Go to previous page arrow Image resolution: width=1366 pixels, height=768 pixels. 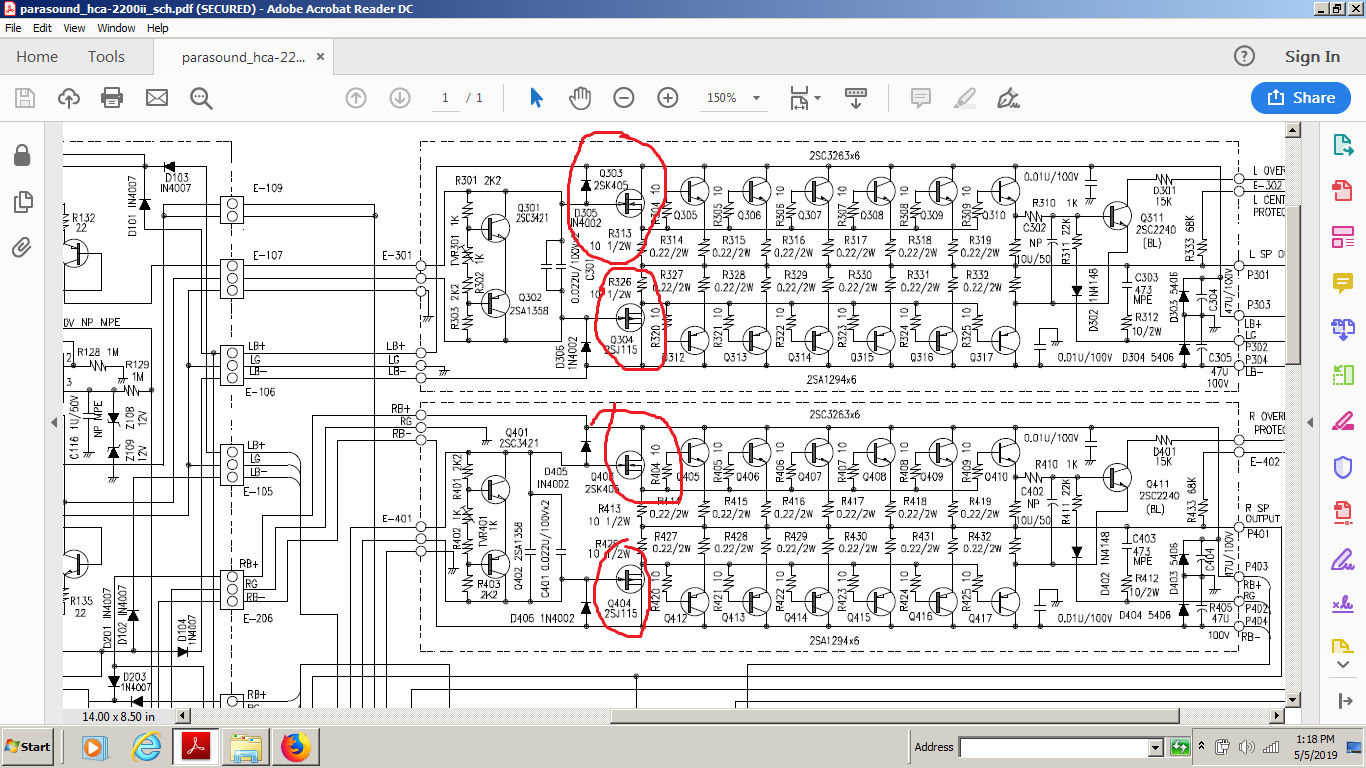click(356, 98)
